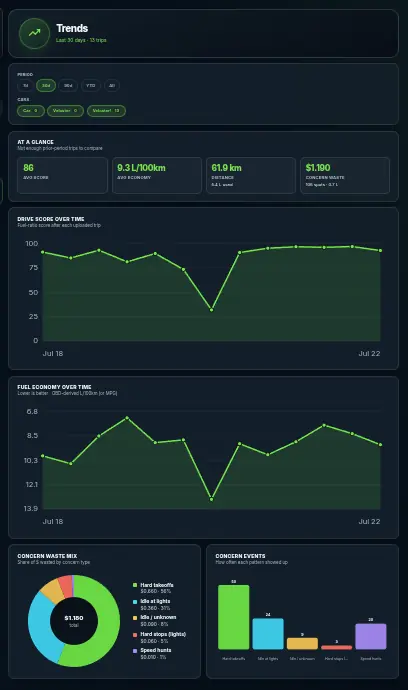
Task: Click the yellow Idle / unknown donut segment
Action: point(52,591)
